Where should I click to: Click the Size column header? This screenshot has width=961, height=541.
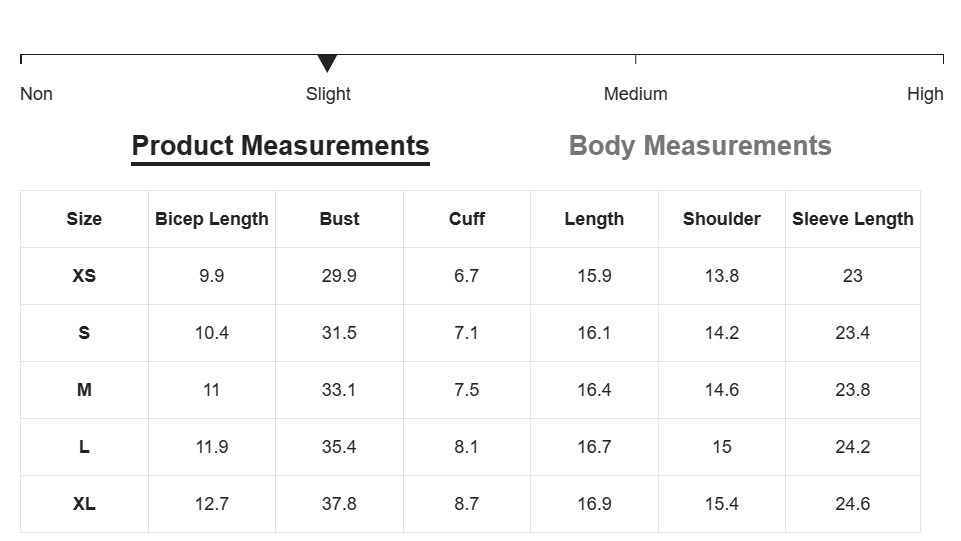(84, 219)
